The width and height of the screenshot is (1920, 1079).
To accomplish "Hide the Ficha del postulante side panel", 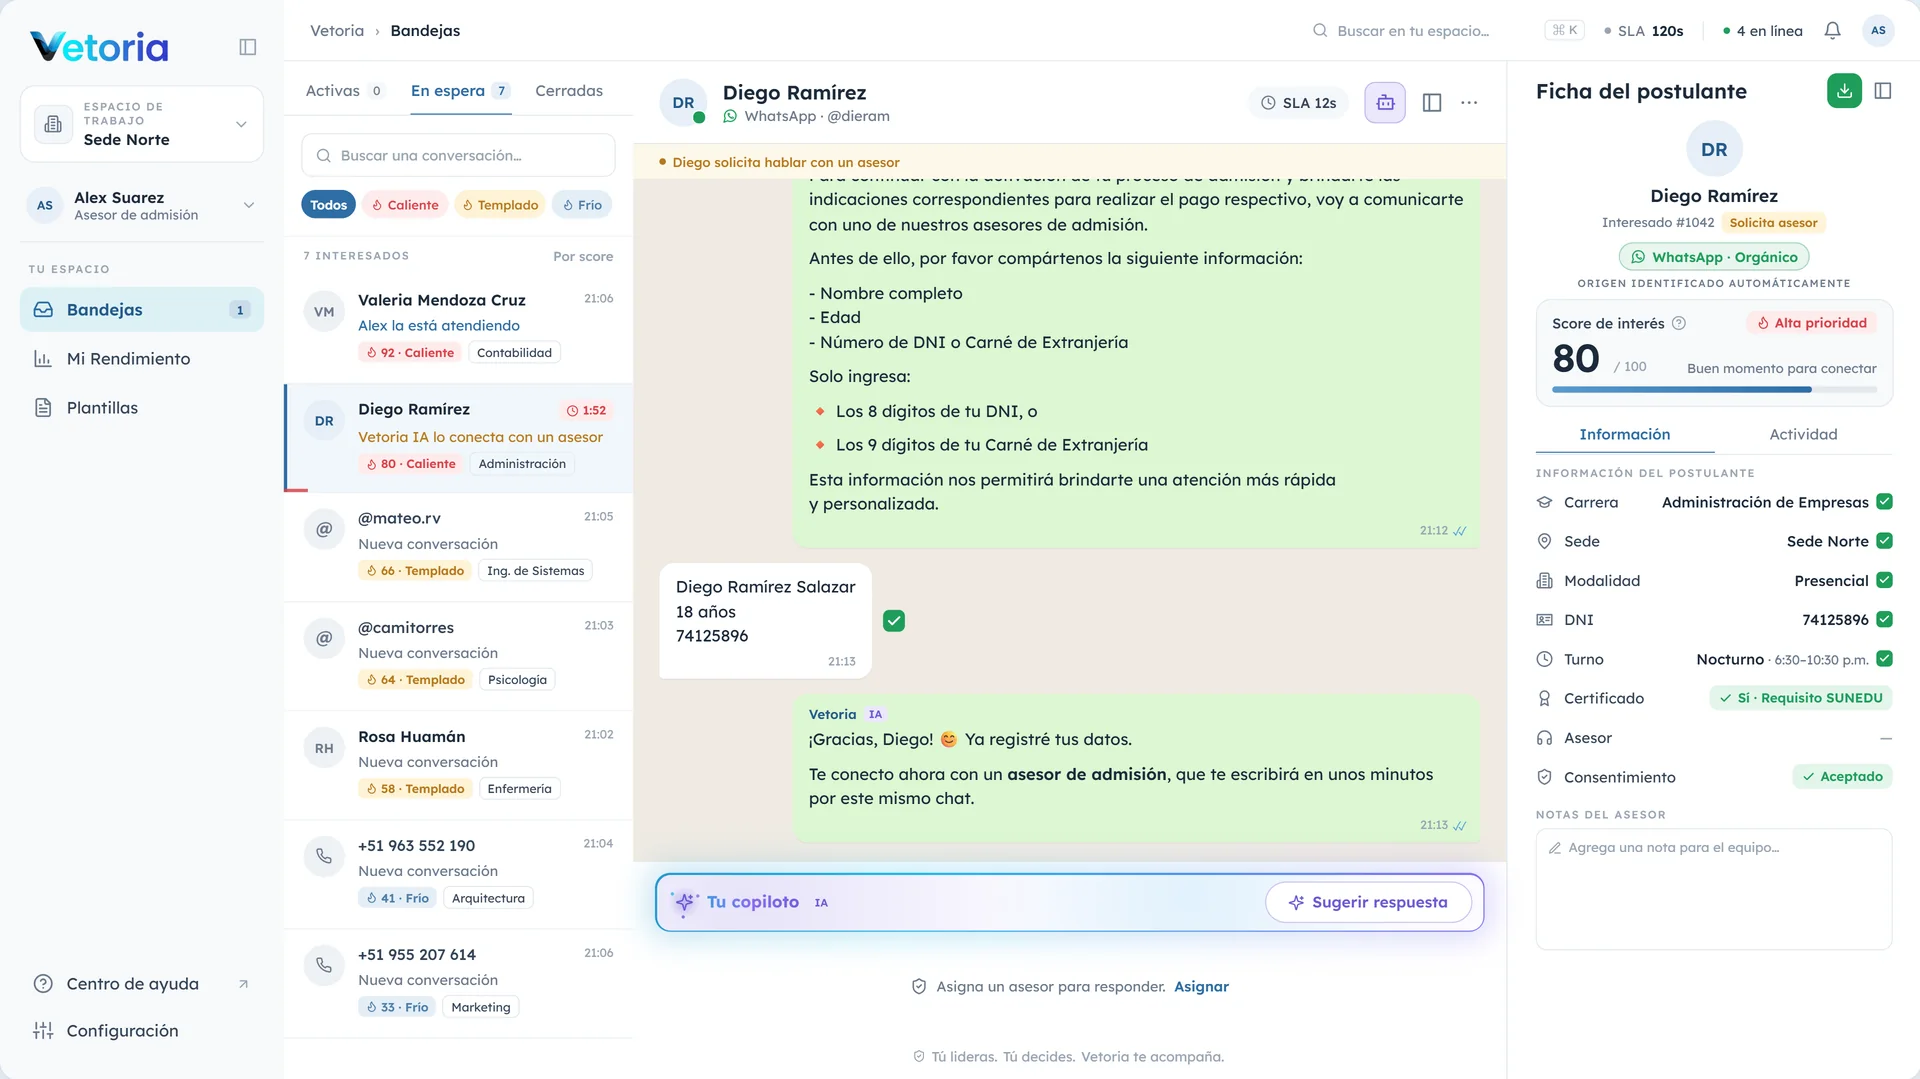I will [x=1883, y=91].
